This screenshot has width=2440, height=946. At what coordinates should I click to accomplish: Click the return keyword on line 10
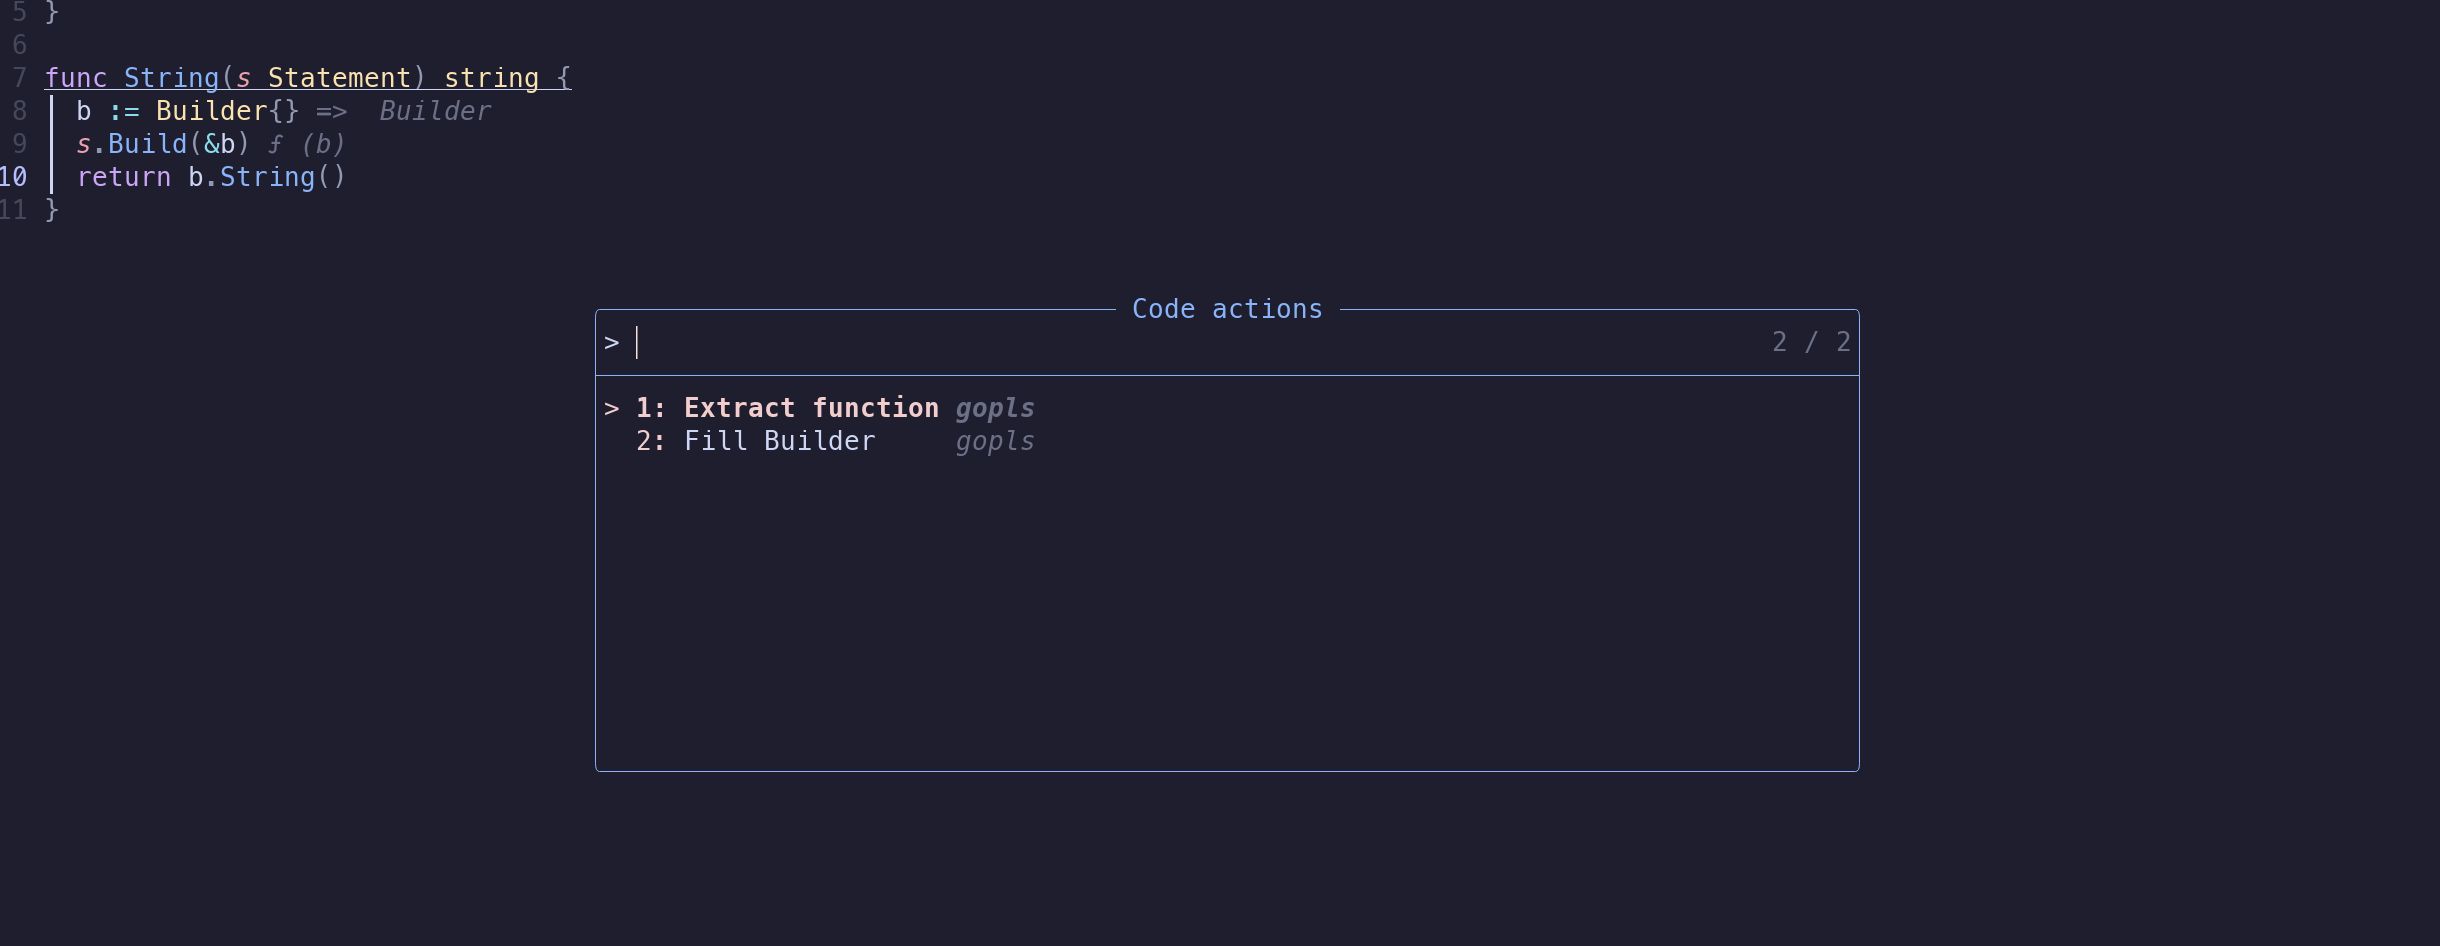coord(124,177)
